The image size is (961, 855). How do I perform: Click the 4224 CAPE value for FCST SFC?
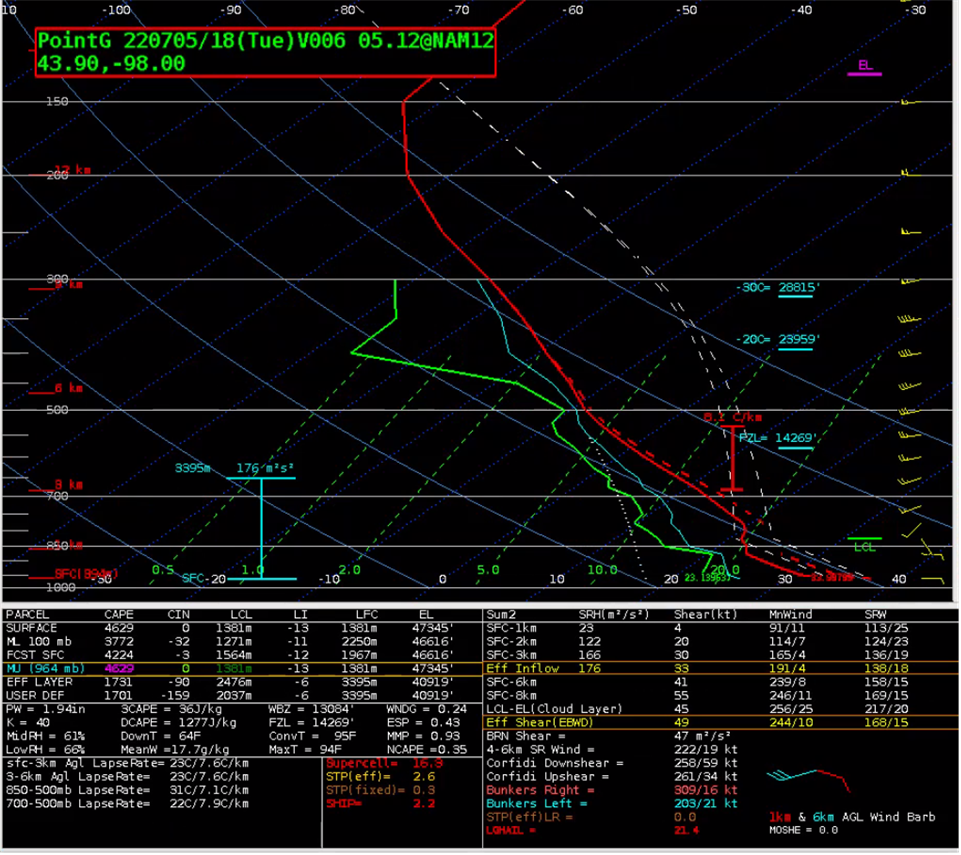click(119, 655)
